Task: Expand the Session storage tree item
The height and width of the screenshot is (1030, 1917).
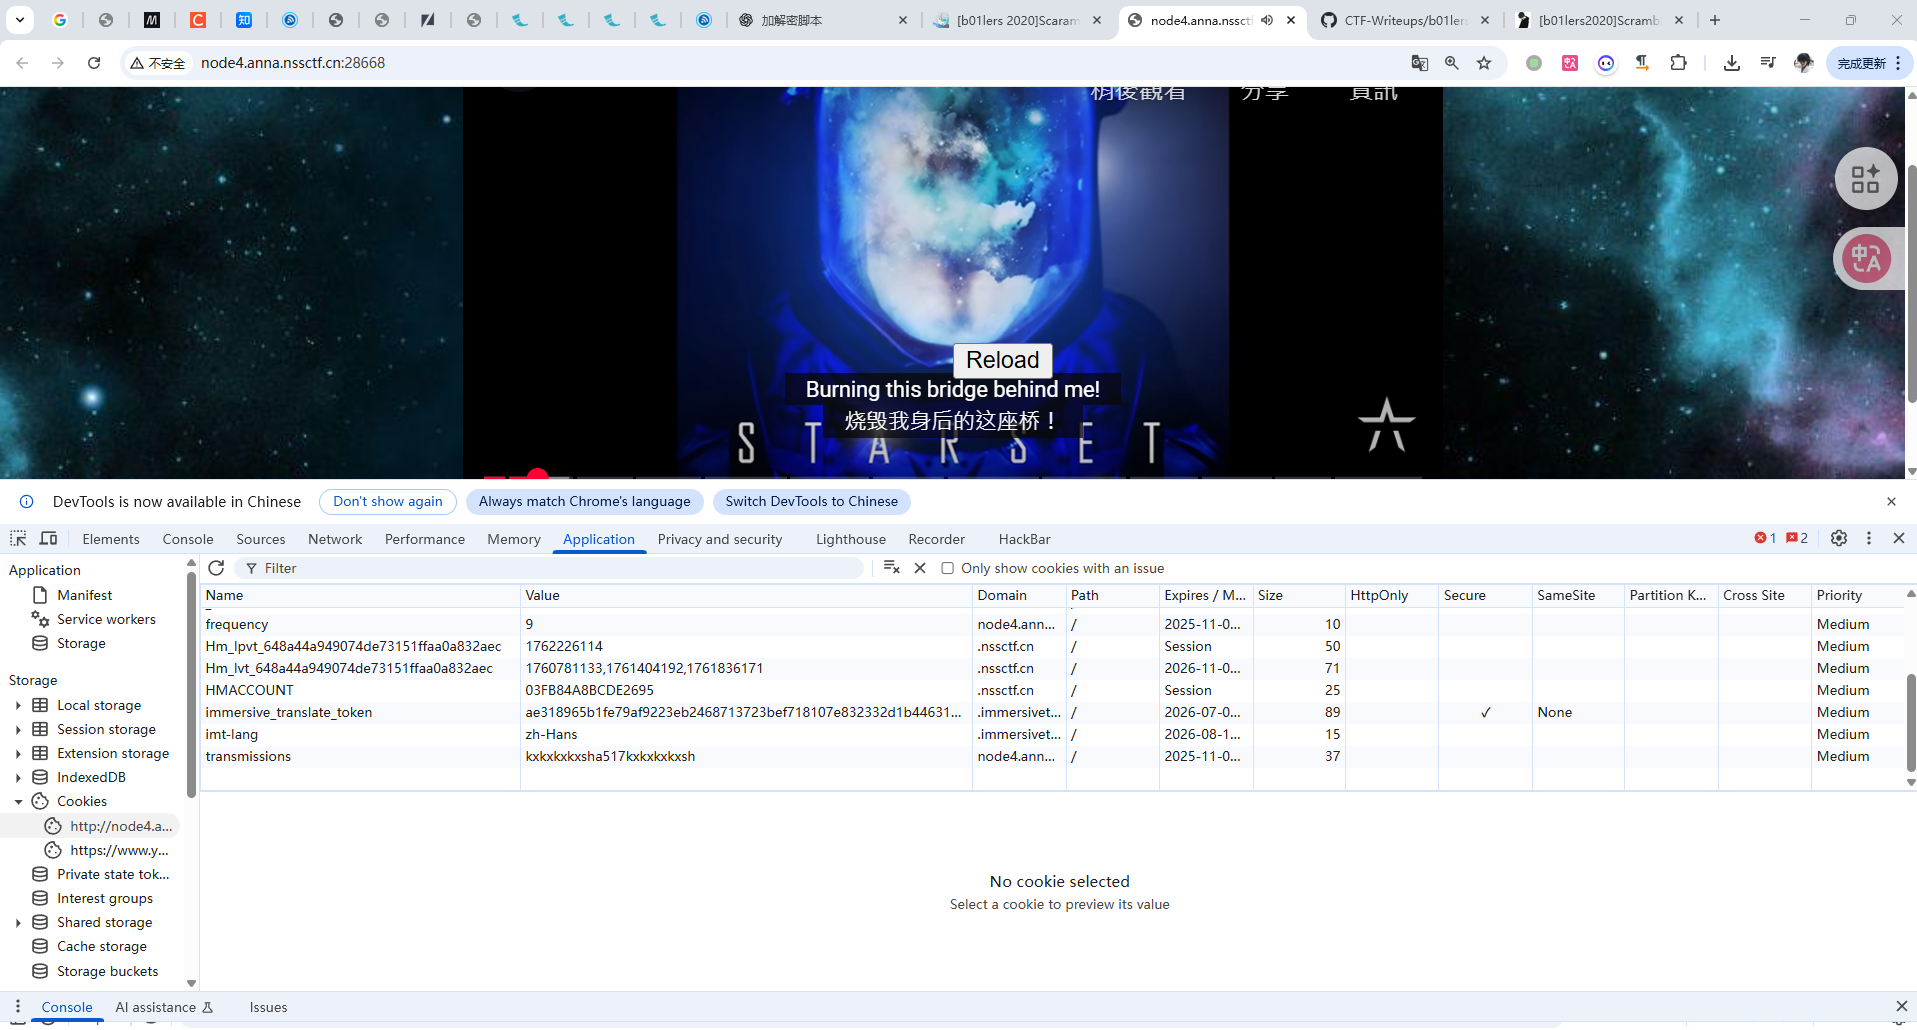Action: tap(18, 729)
